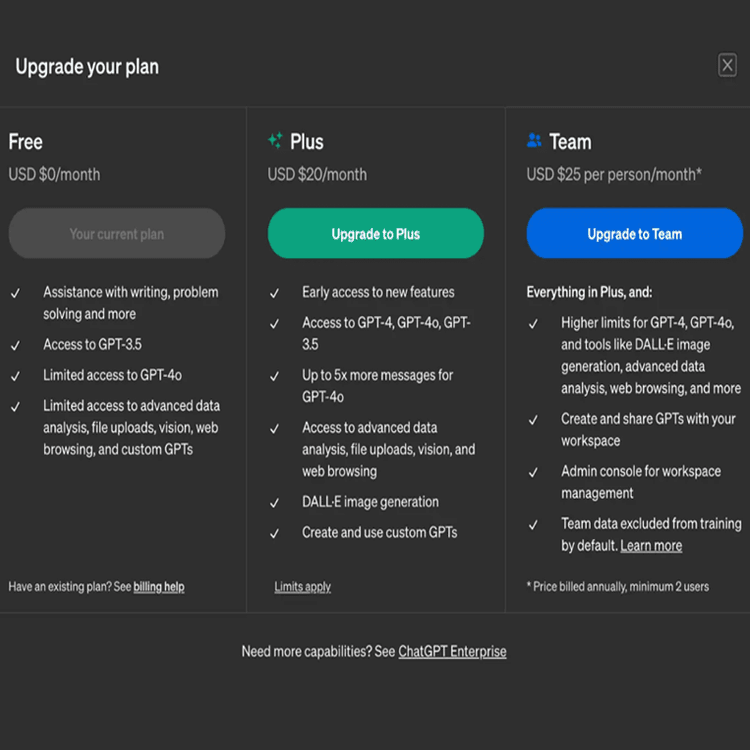This screenshot has width=750, height=750.
Task: Open the Limits apply link
Action: [x=302, y=587]
